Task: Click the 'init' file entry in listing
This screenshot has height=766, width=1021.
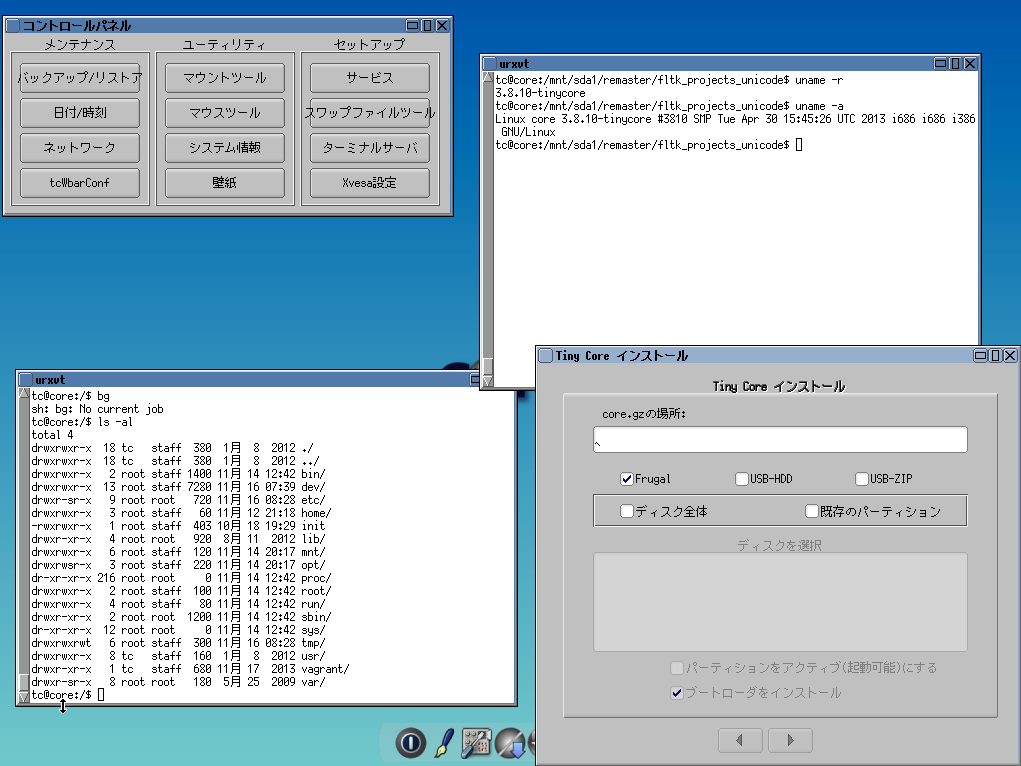Action: pos(313,526)
